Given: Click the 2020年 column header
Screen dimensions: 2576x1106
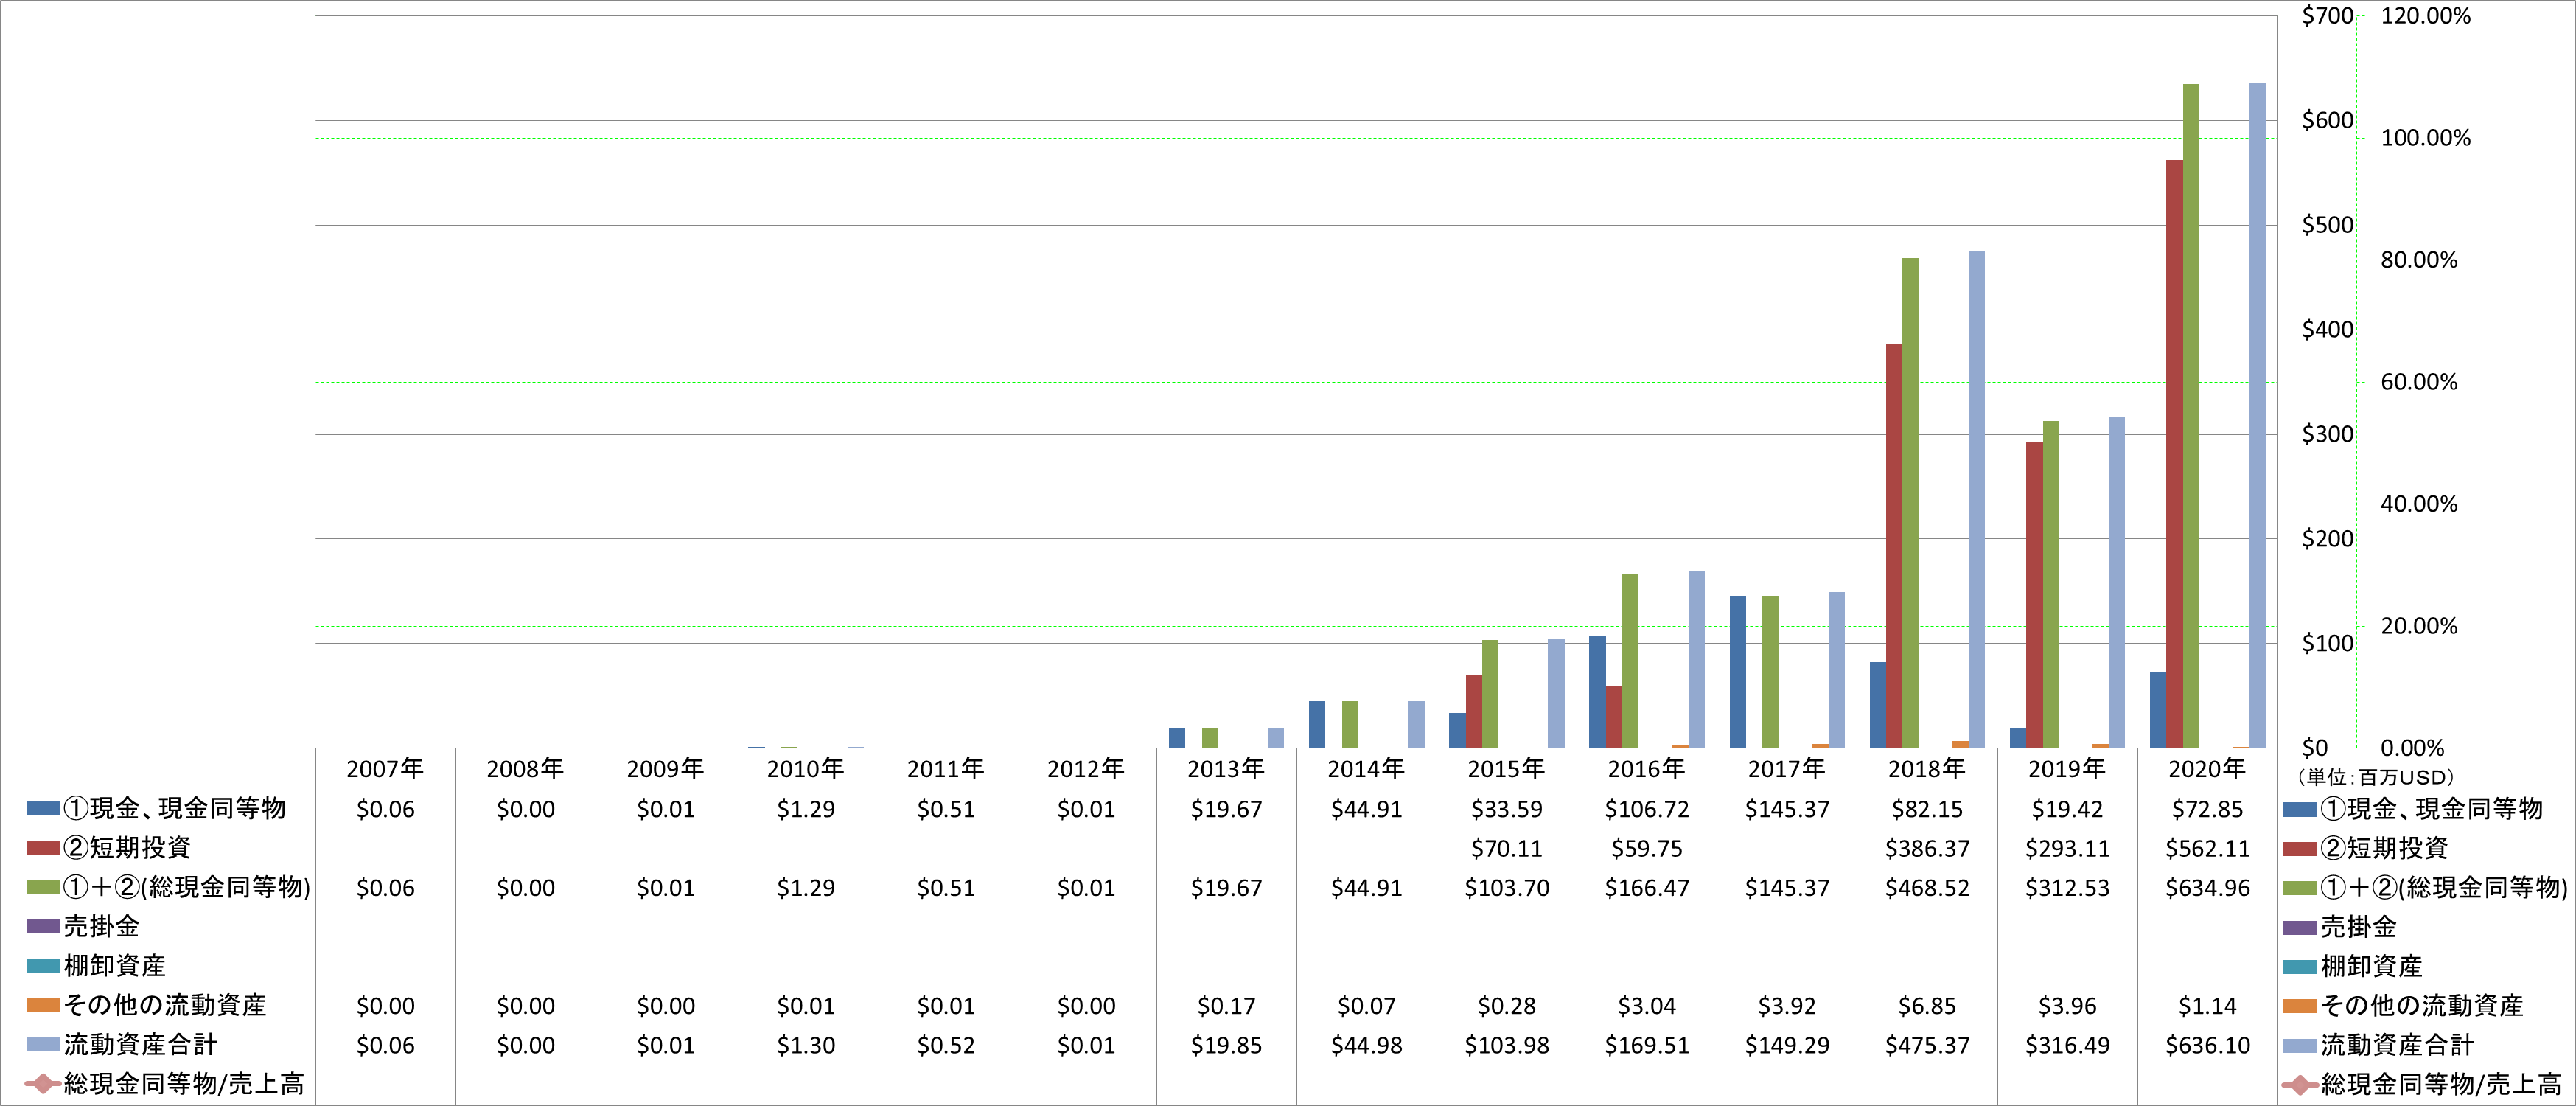Looking at the screenshot, I should (2207, 768).
